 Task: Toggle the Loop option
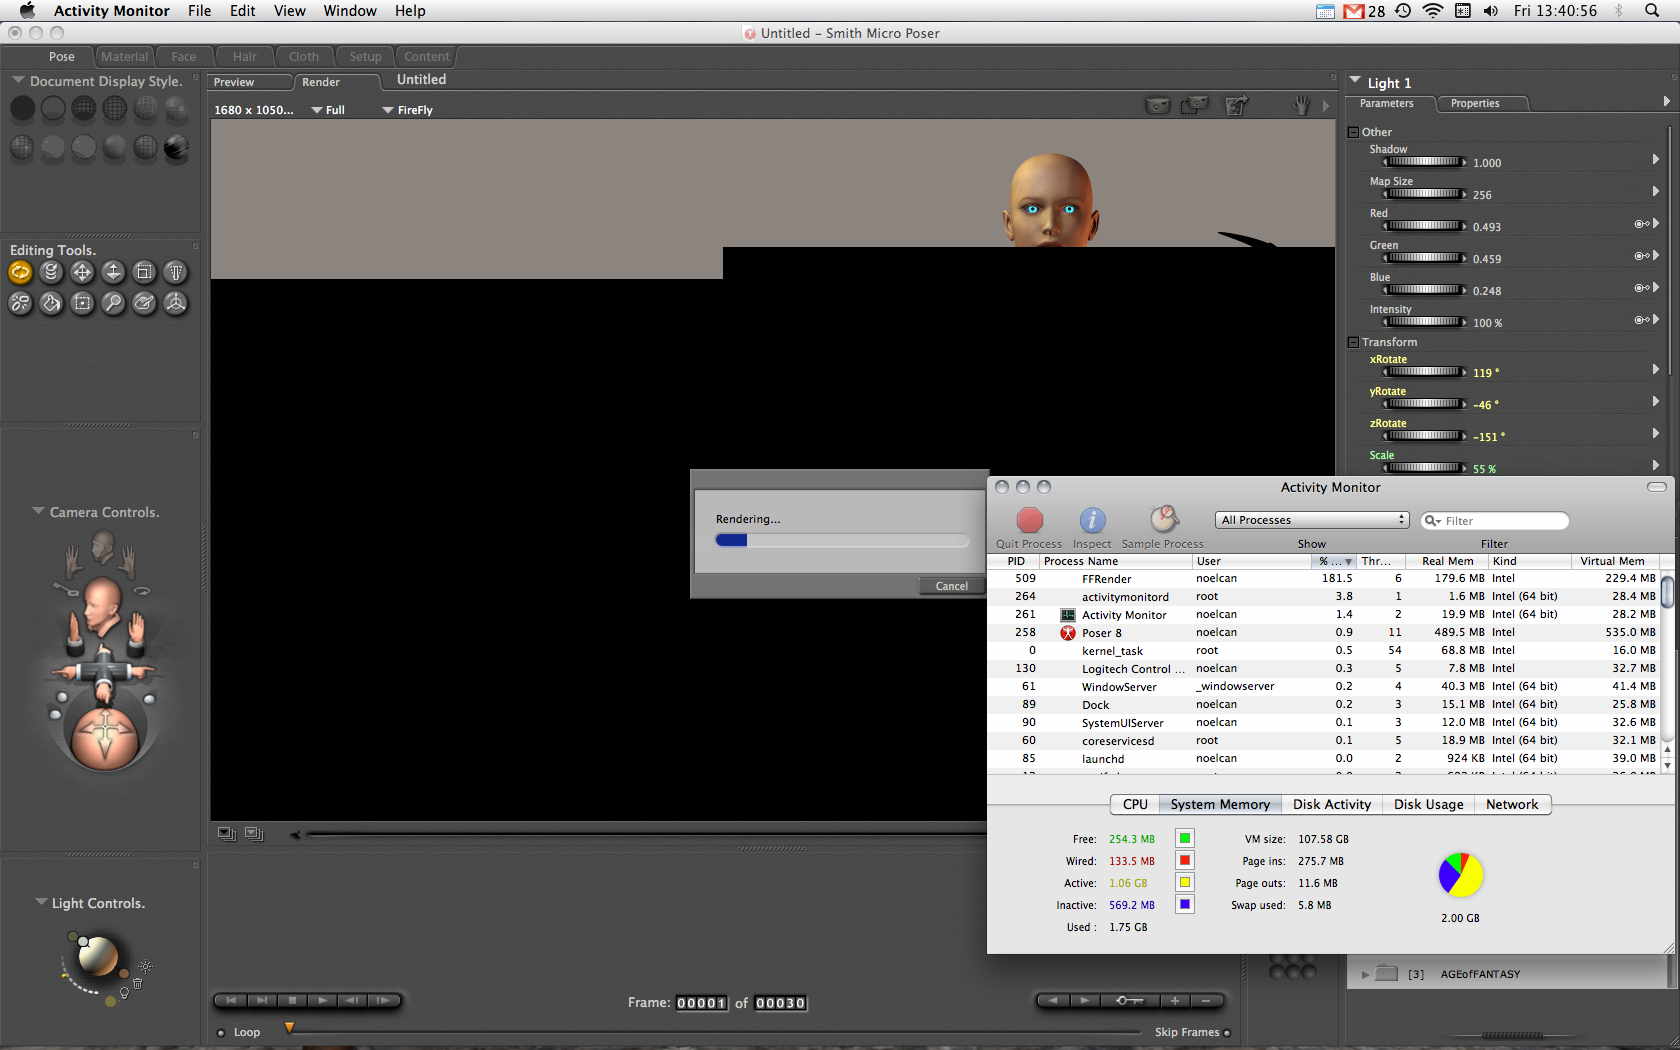[x=221, y=1033]
